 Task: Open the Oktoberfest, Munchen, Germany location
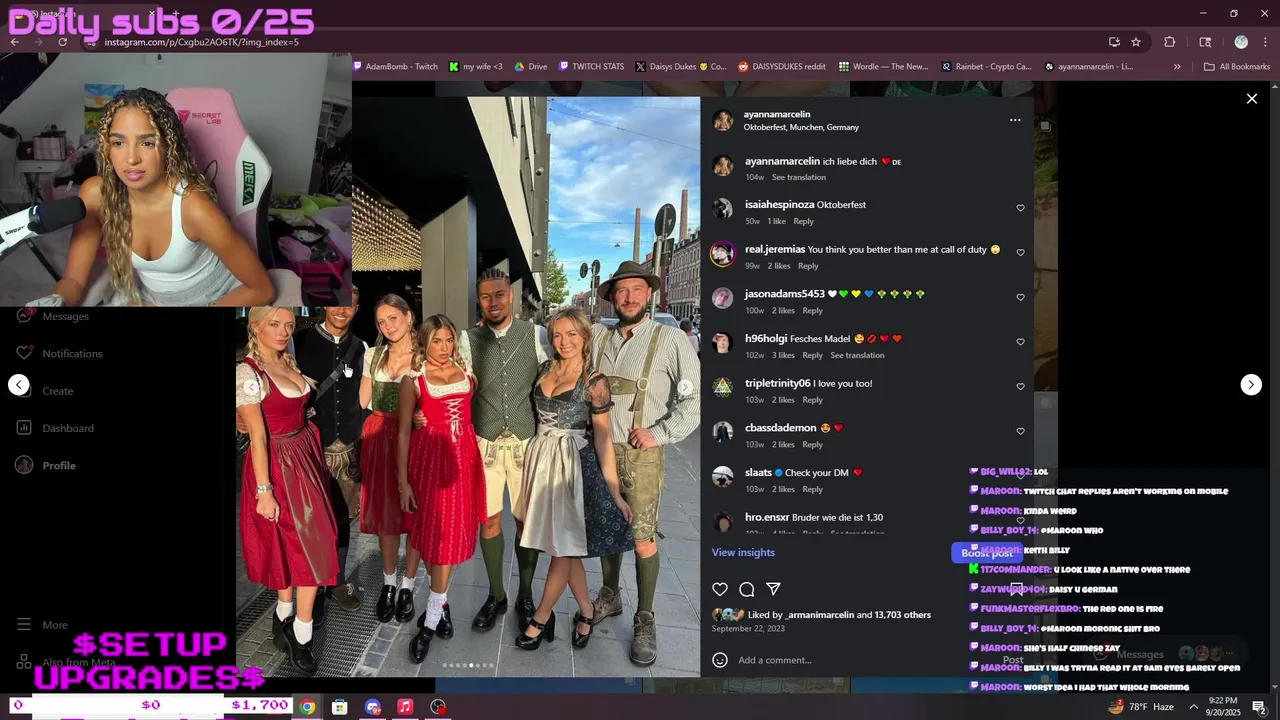pyautogui.click(x=801, y=127)
